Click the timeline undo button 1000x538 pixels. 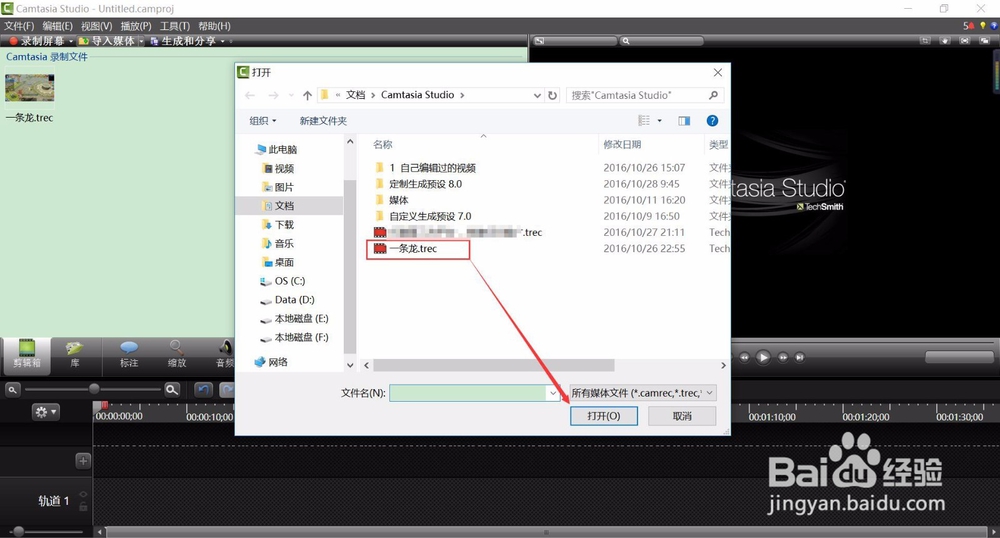(203, 389)
